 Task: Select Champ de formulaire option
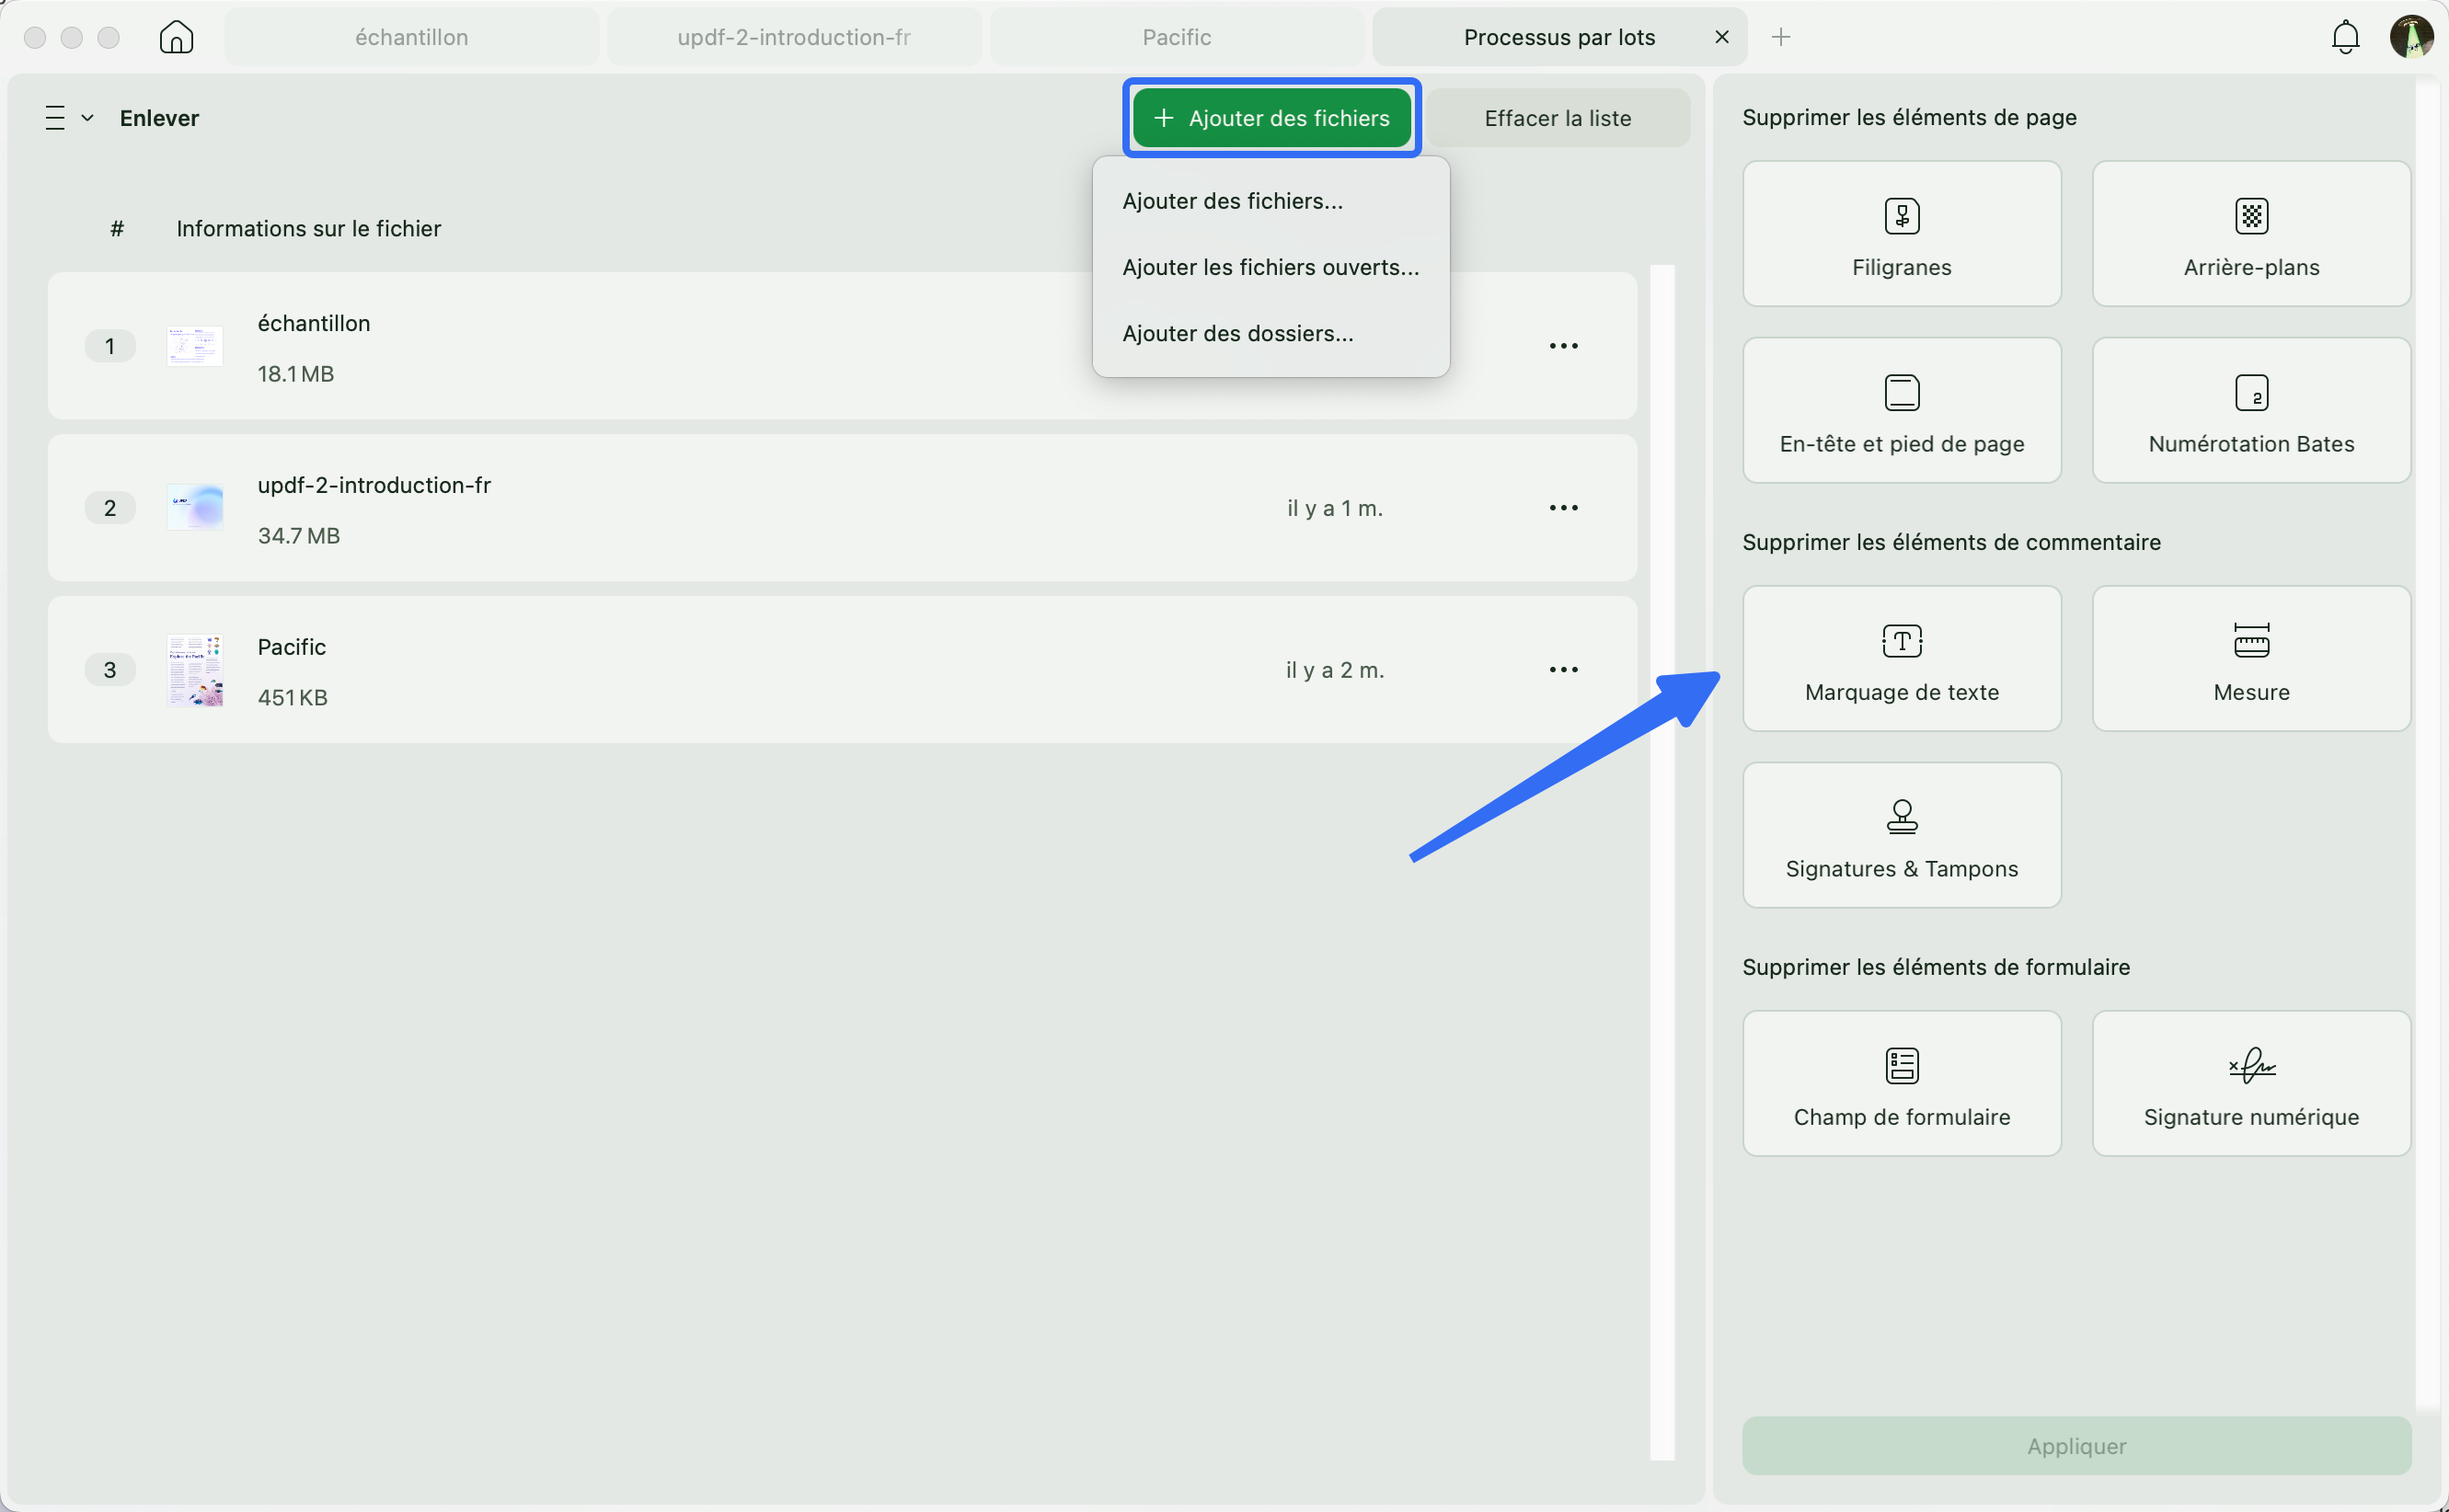click(x=1901, y=1083)
